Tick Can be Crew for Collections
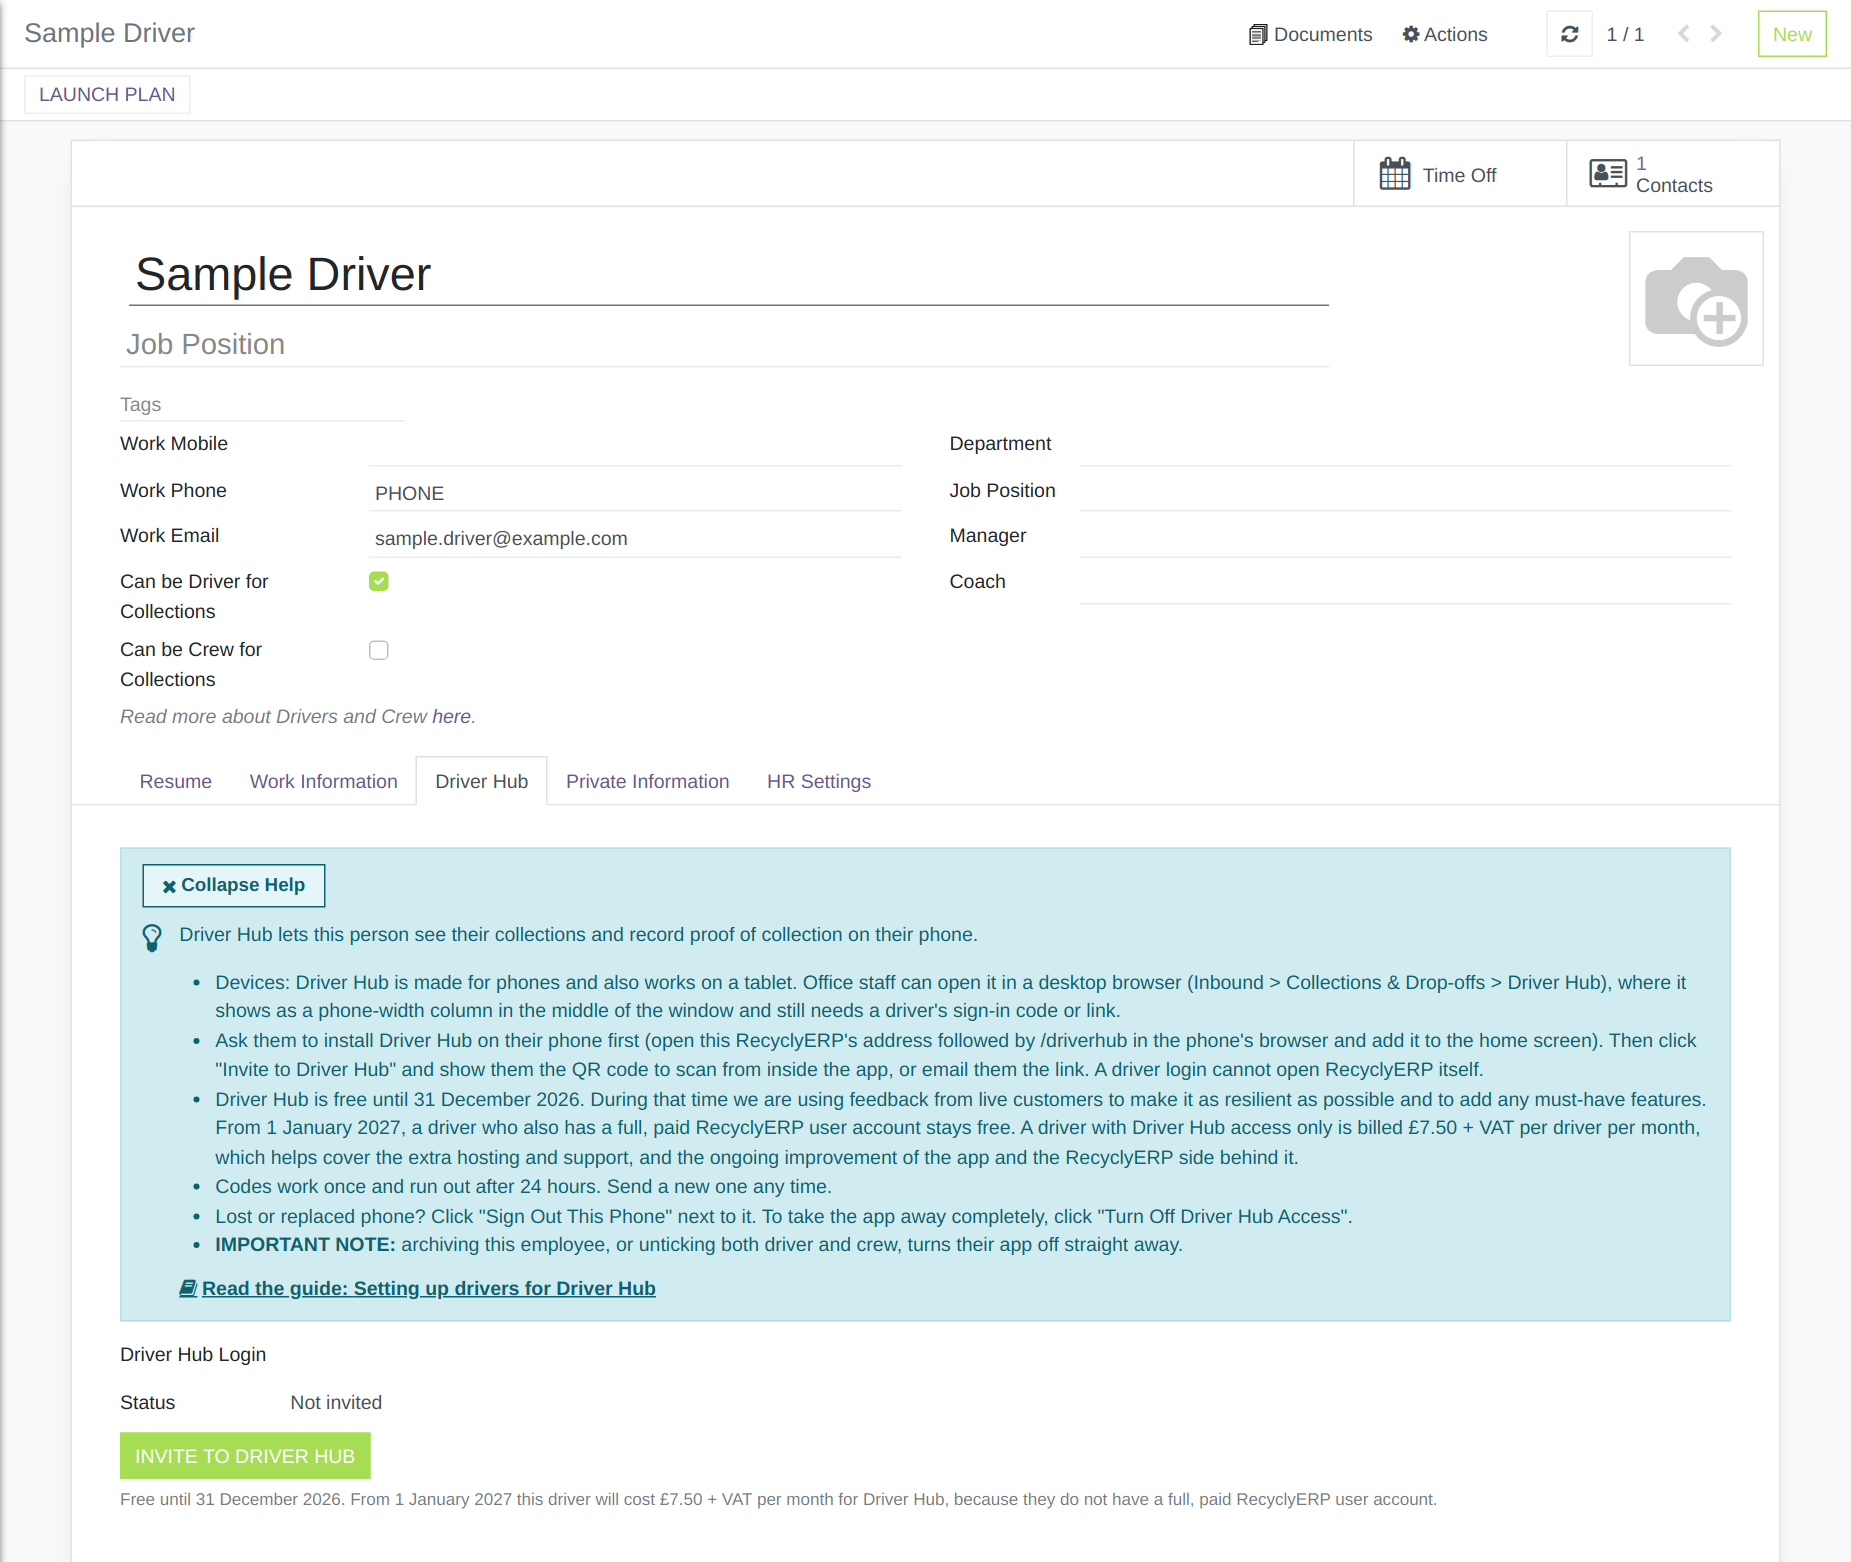The width and height of the screenshot is (1851, 1562). click(x=378, y=650)
